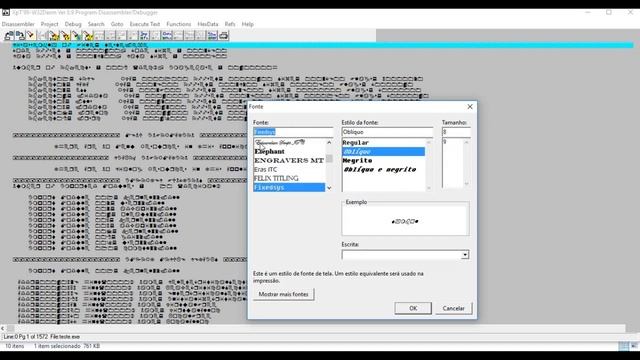Click the Tamanho size input field
Screen dimensions: 640x360
pyautogui.click(x=456, y=132)
